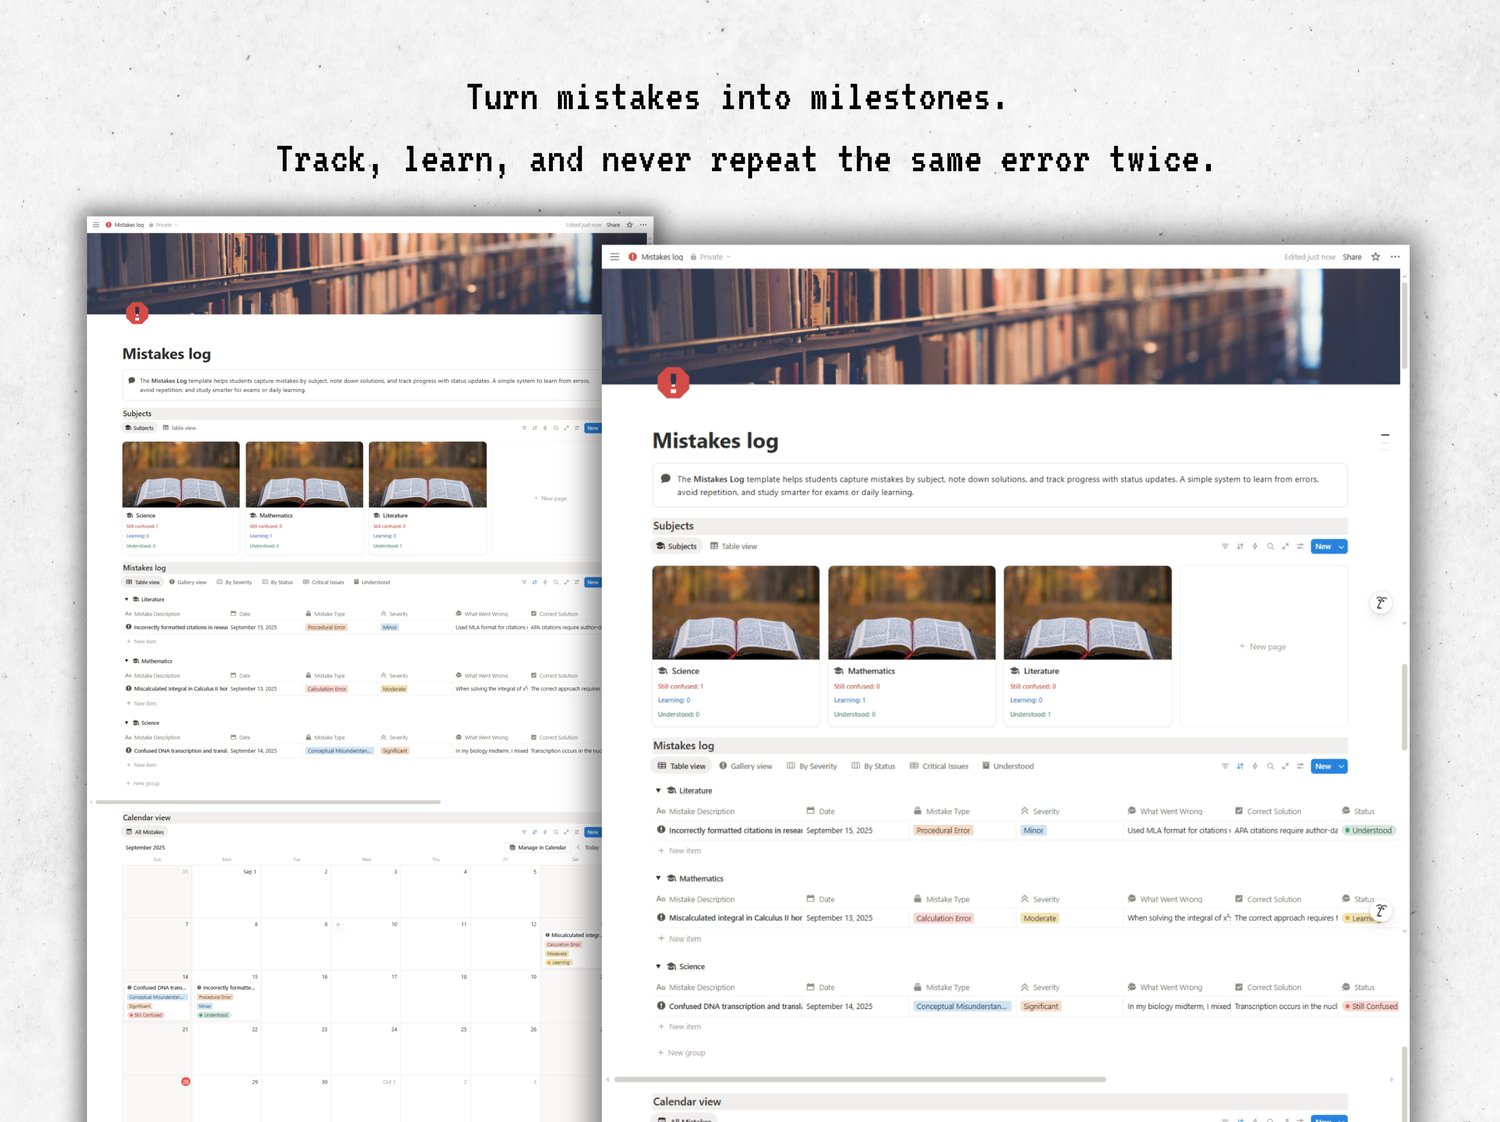Collapse the Mathematics group in back window

[x=126, y=661]
